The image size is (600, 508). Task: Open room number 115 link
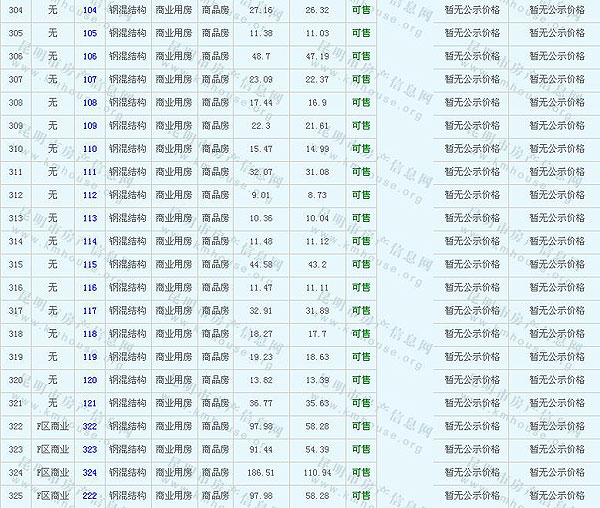click(x=90, y=265)
